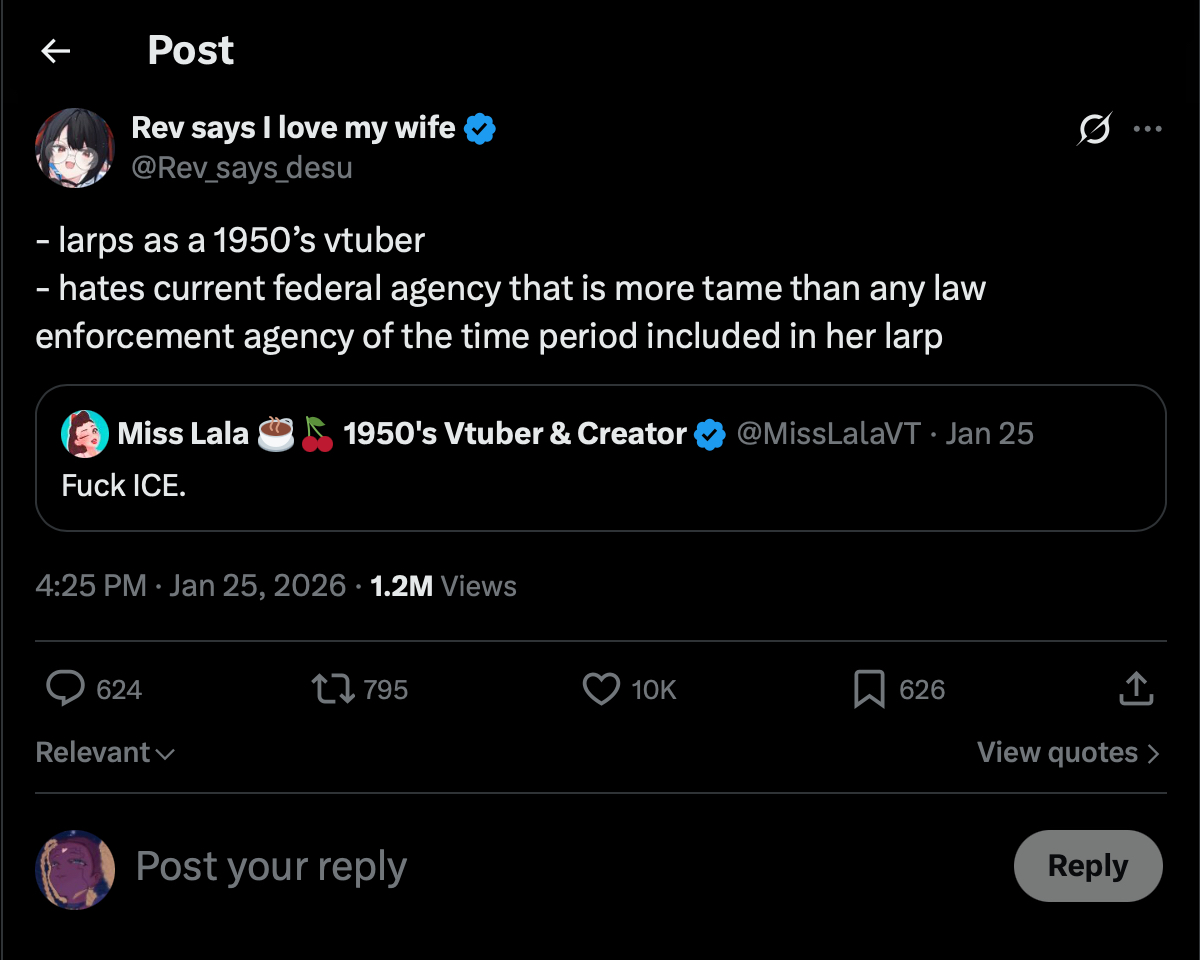Click the share upload icon
This screenshot has height=960, width=1200.
tap(1136, 689)
